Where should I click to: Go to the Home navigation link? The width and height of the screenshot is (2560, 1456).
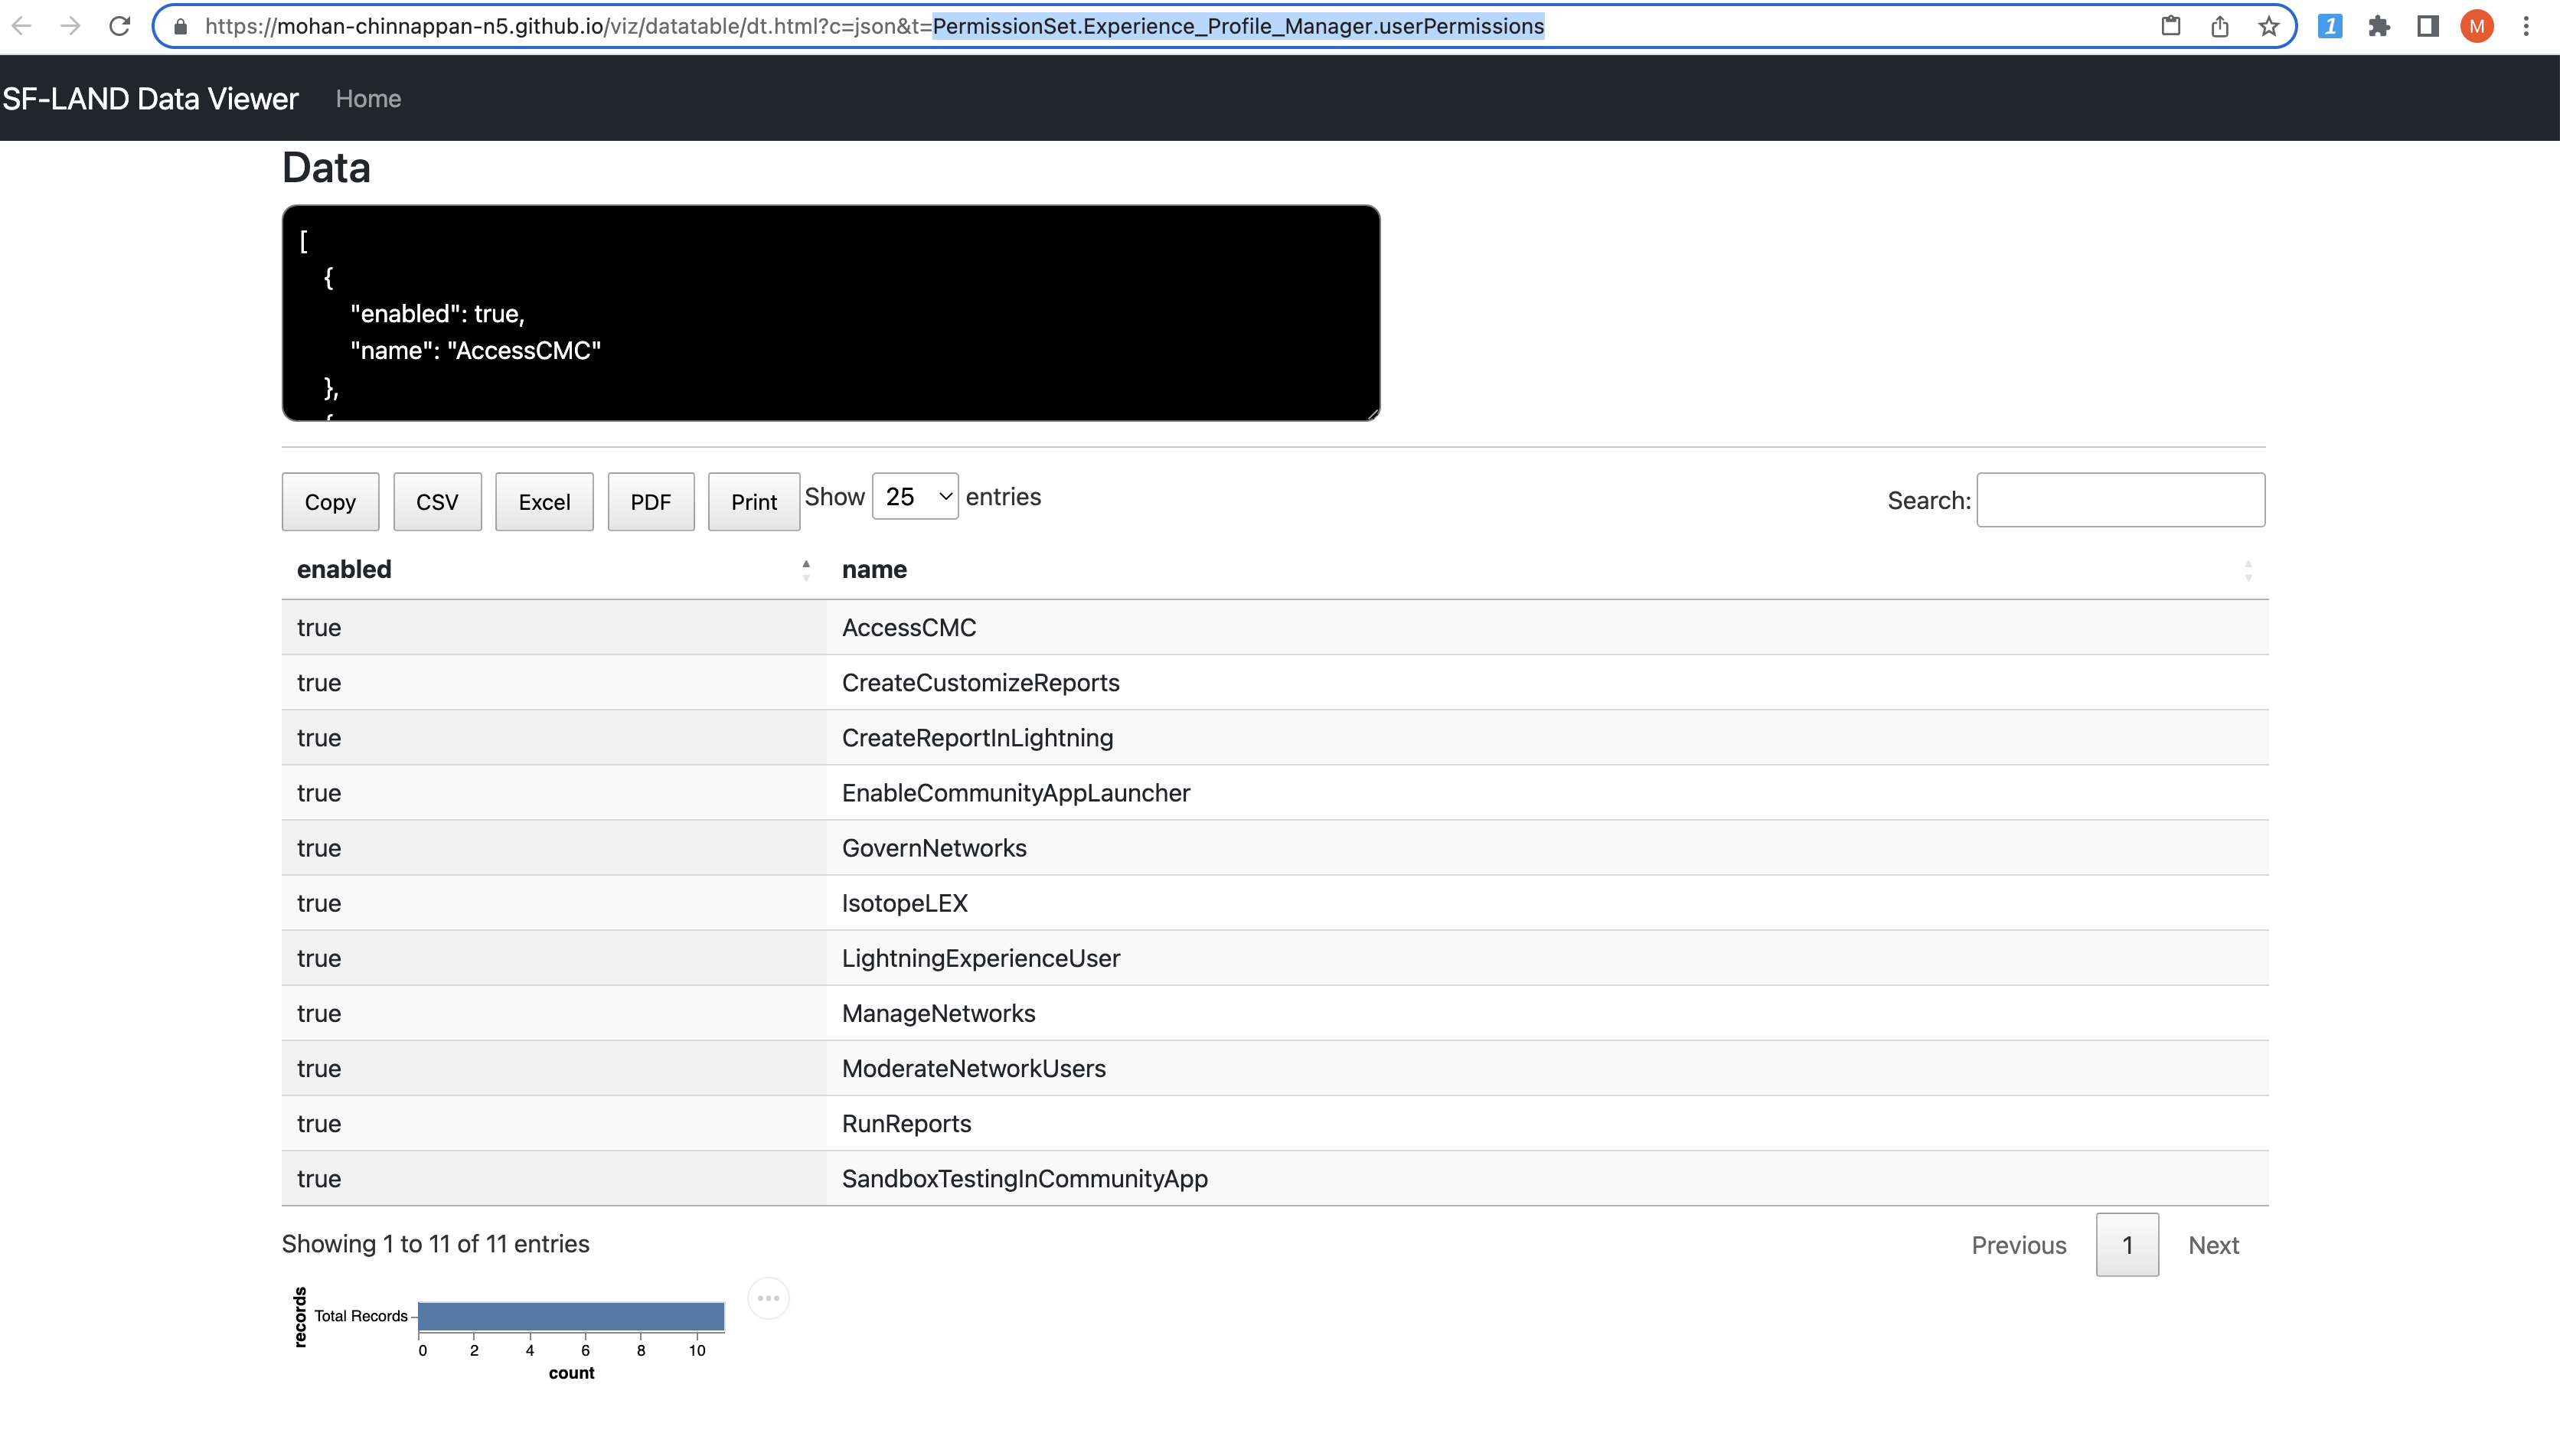[368, 98]
